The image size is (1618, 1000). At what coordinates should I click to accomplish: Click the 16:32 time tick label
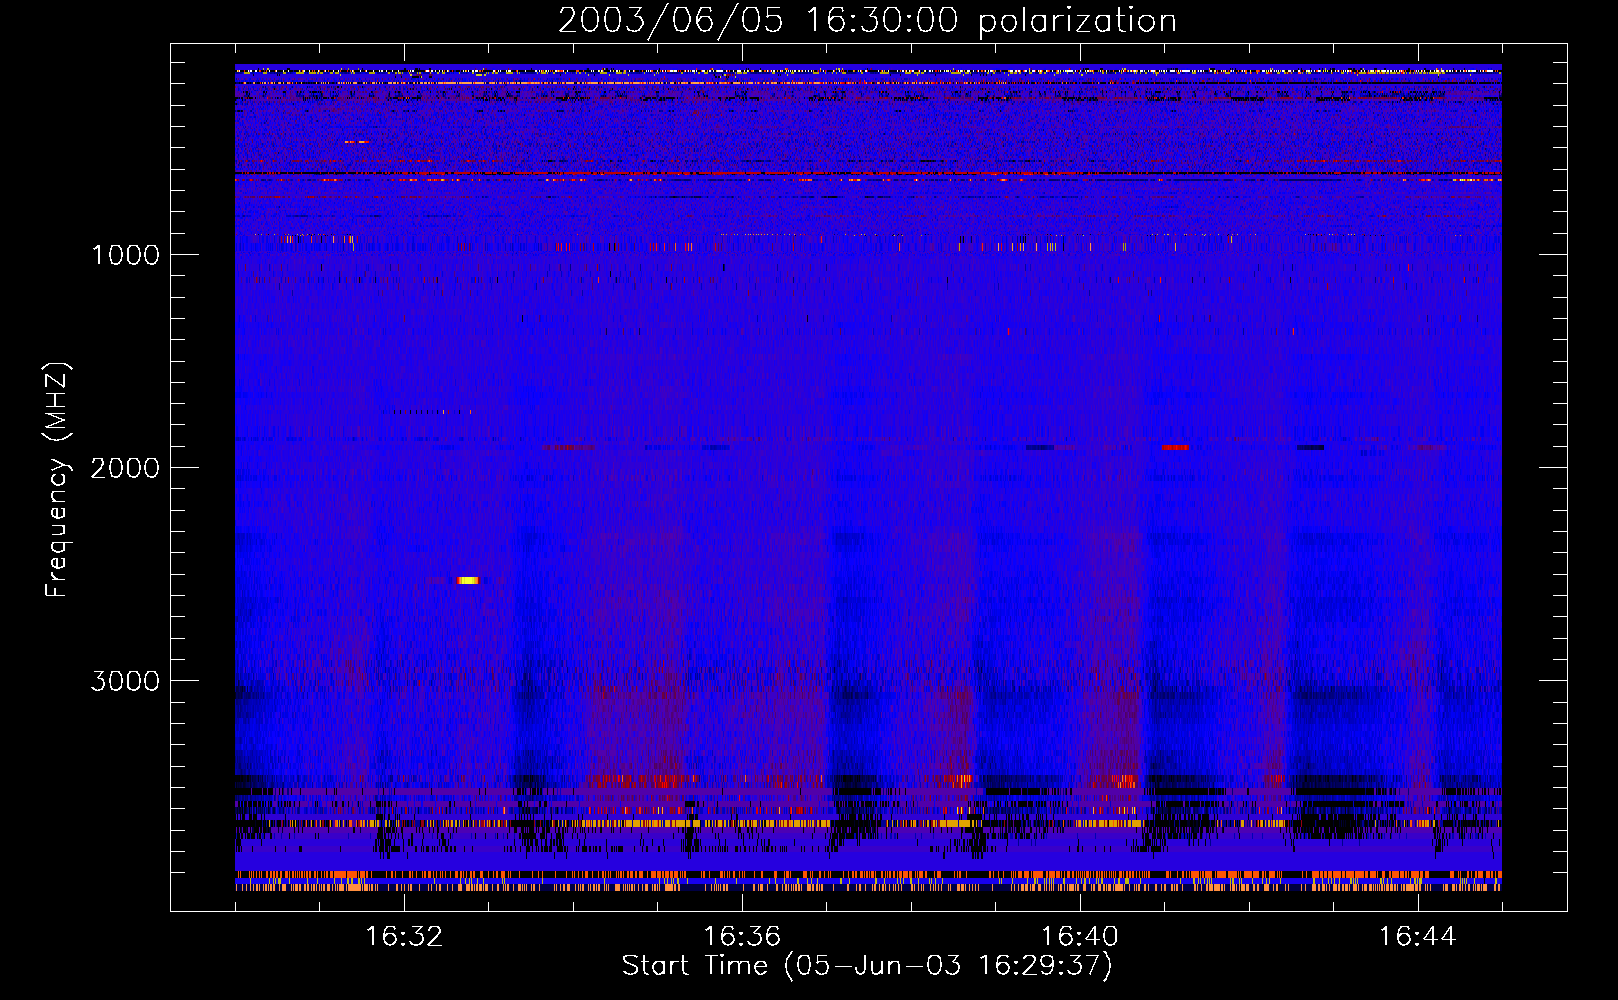pos(404,937)
